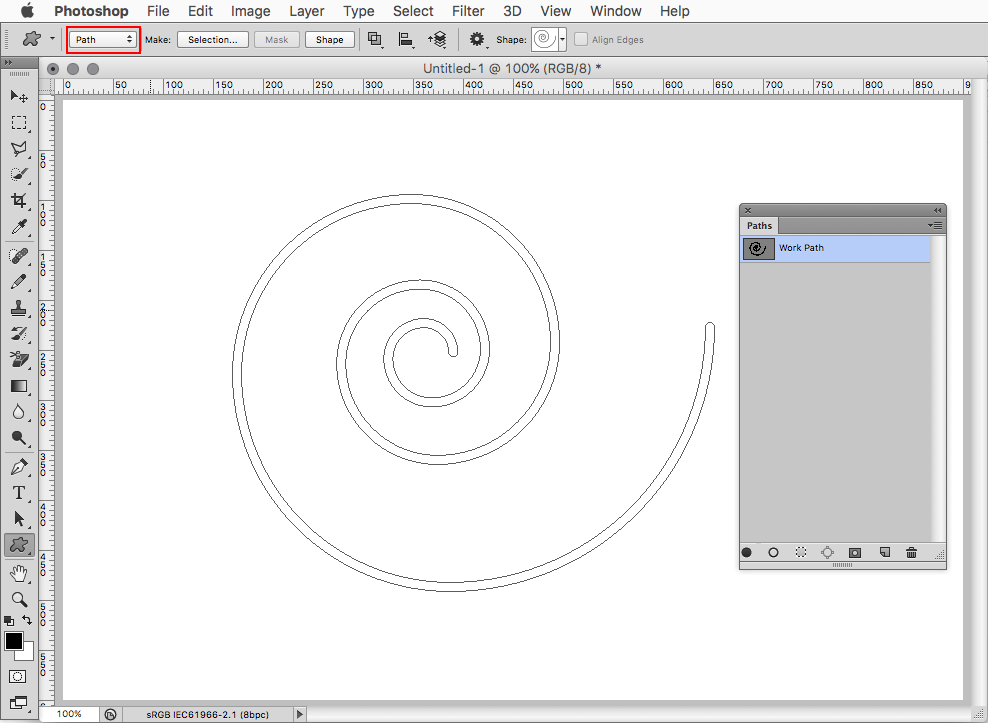
Task: Choose the Eyedropper tool
Action: (x=19, y=227)
